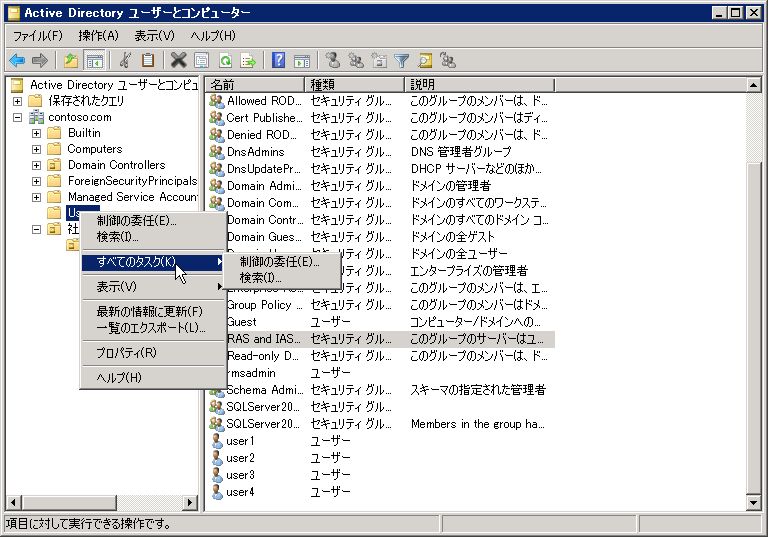This screenshot has height=537, width=768.
Task: Expand the Builtin folder
Action: click(37, 133)
